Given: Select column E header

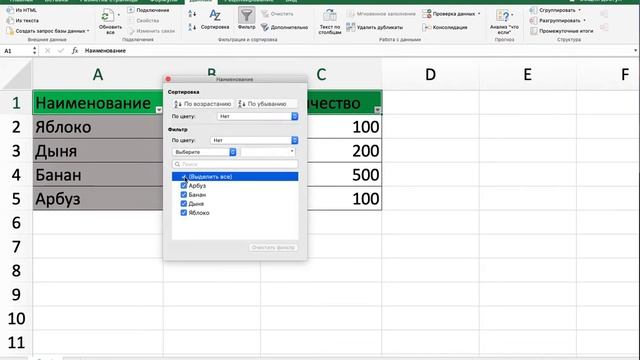Looking at the screenshot, I should [x=527, y=75].
